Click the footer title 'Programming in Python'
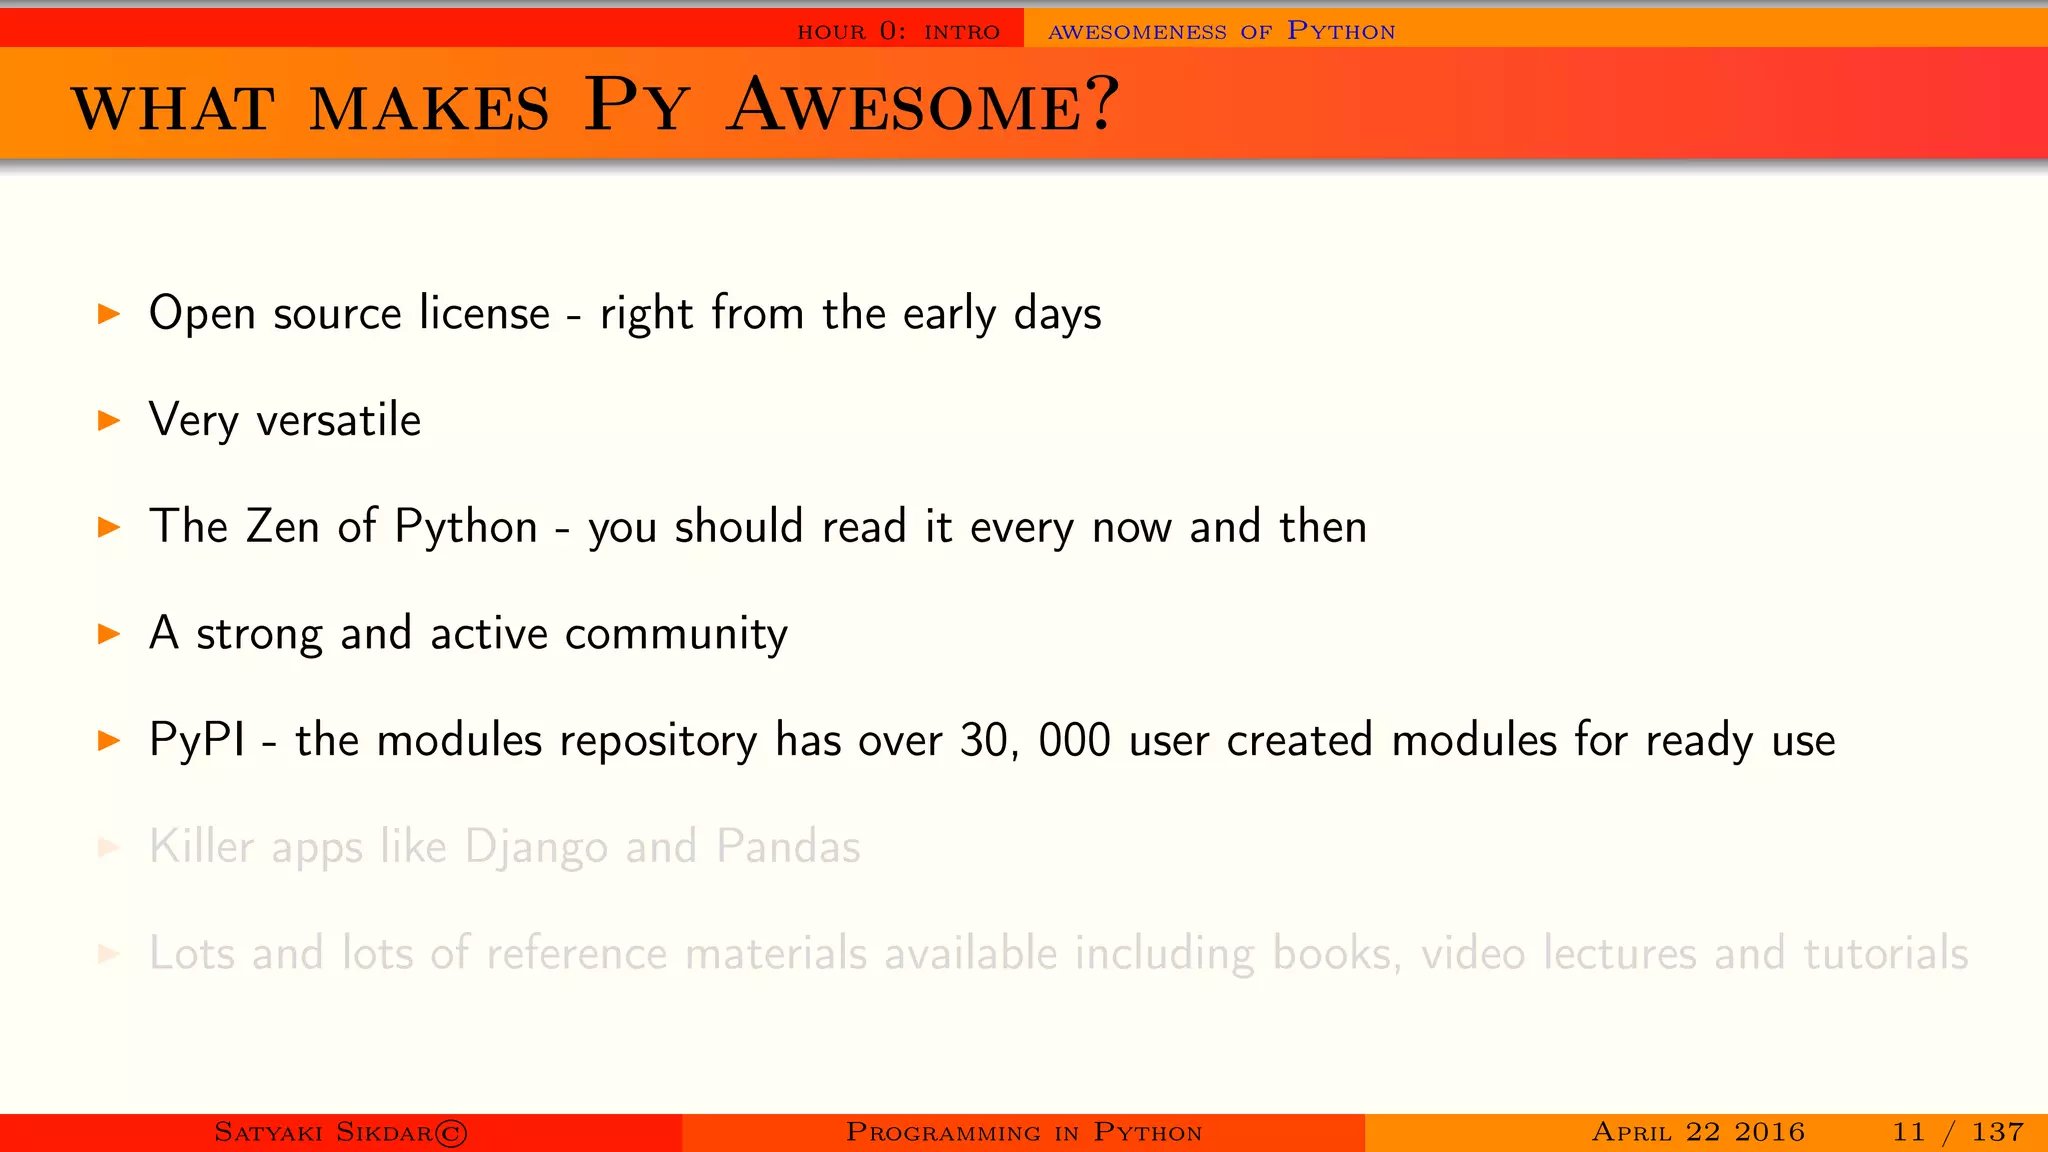 (x=1024, y=1132)
